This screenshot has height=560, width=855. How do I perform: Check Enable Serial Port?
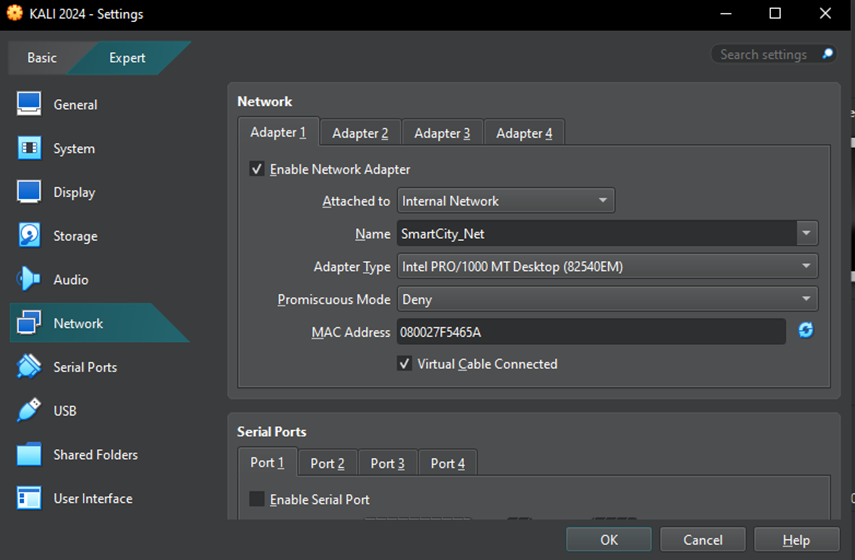coord(257,499)
